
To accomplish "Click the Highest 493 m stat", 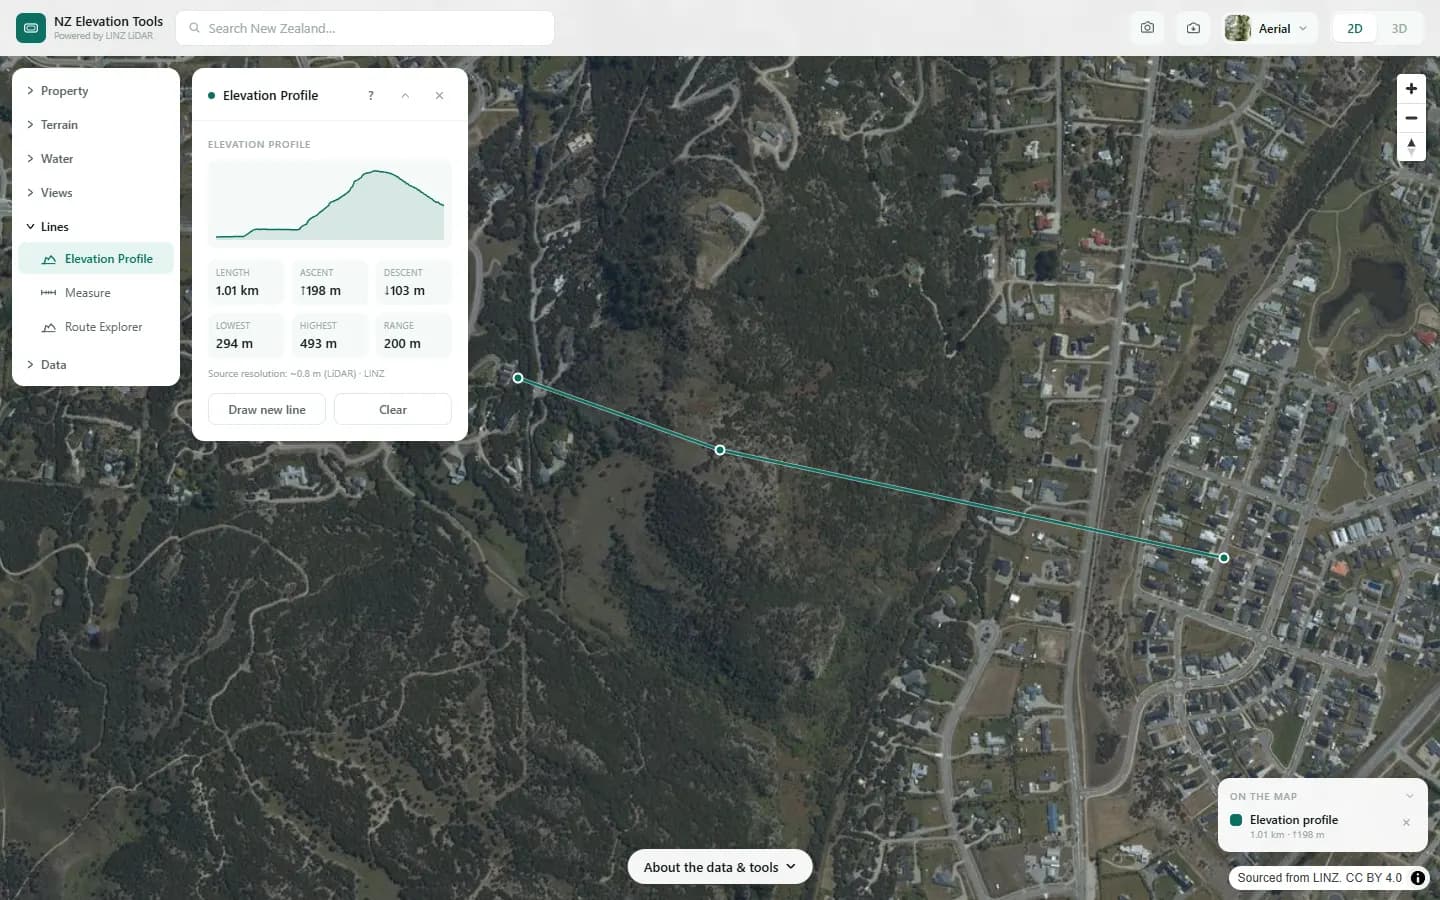I will (330, 335).
